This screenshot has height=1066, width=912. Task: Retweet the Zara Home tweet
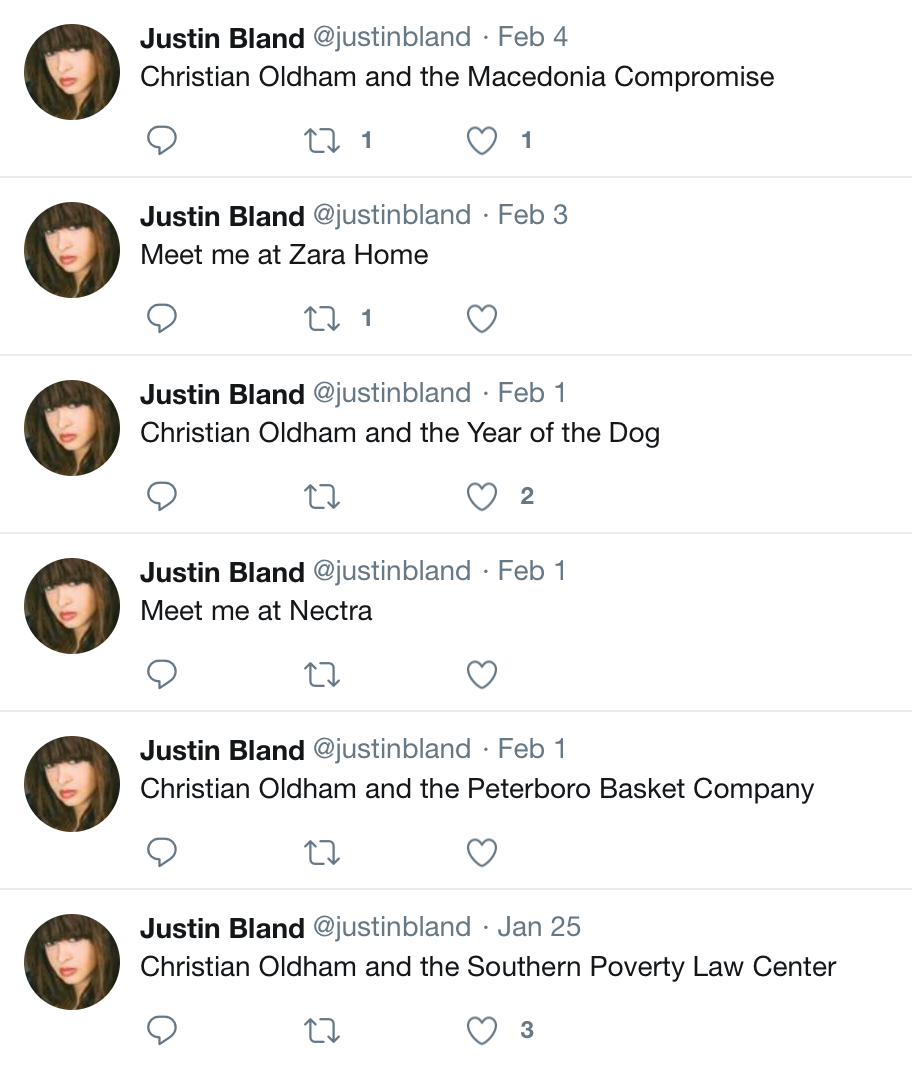click(x=321, y=319)
